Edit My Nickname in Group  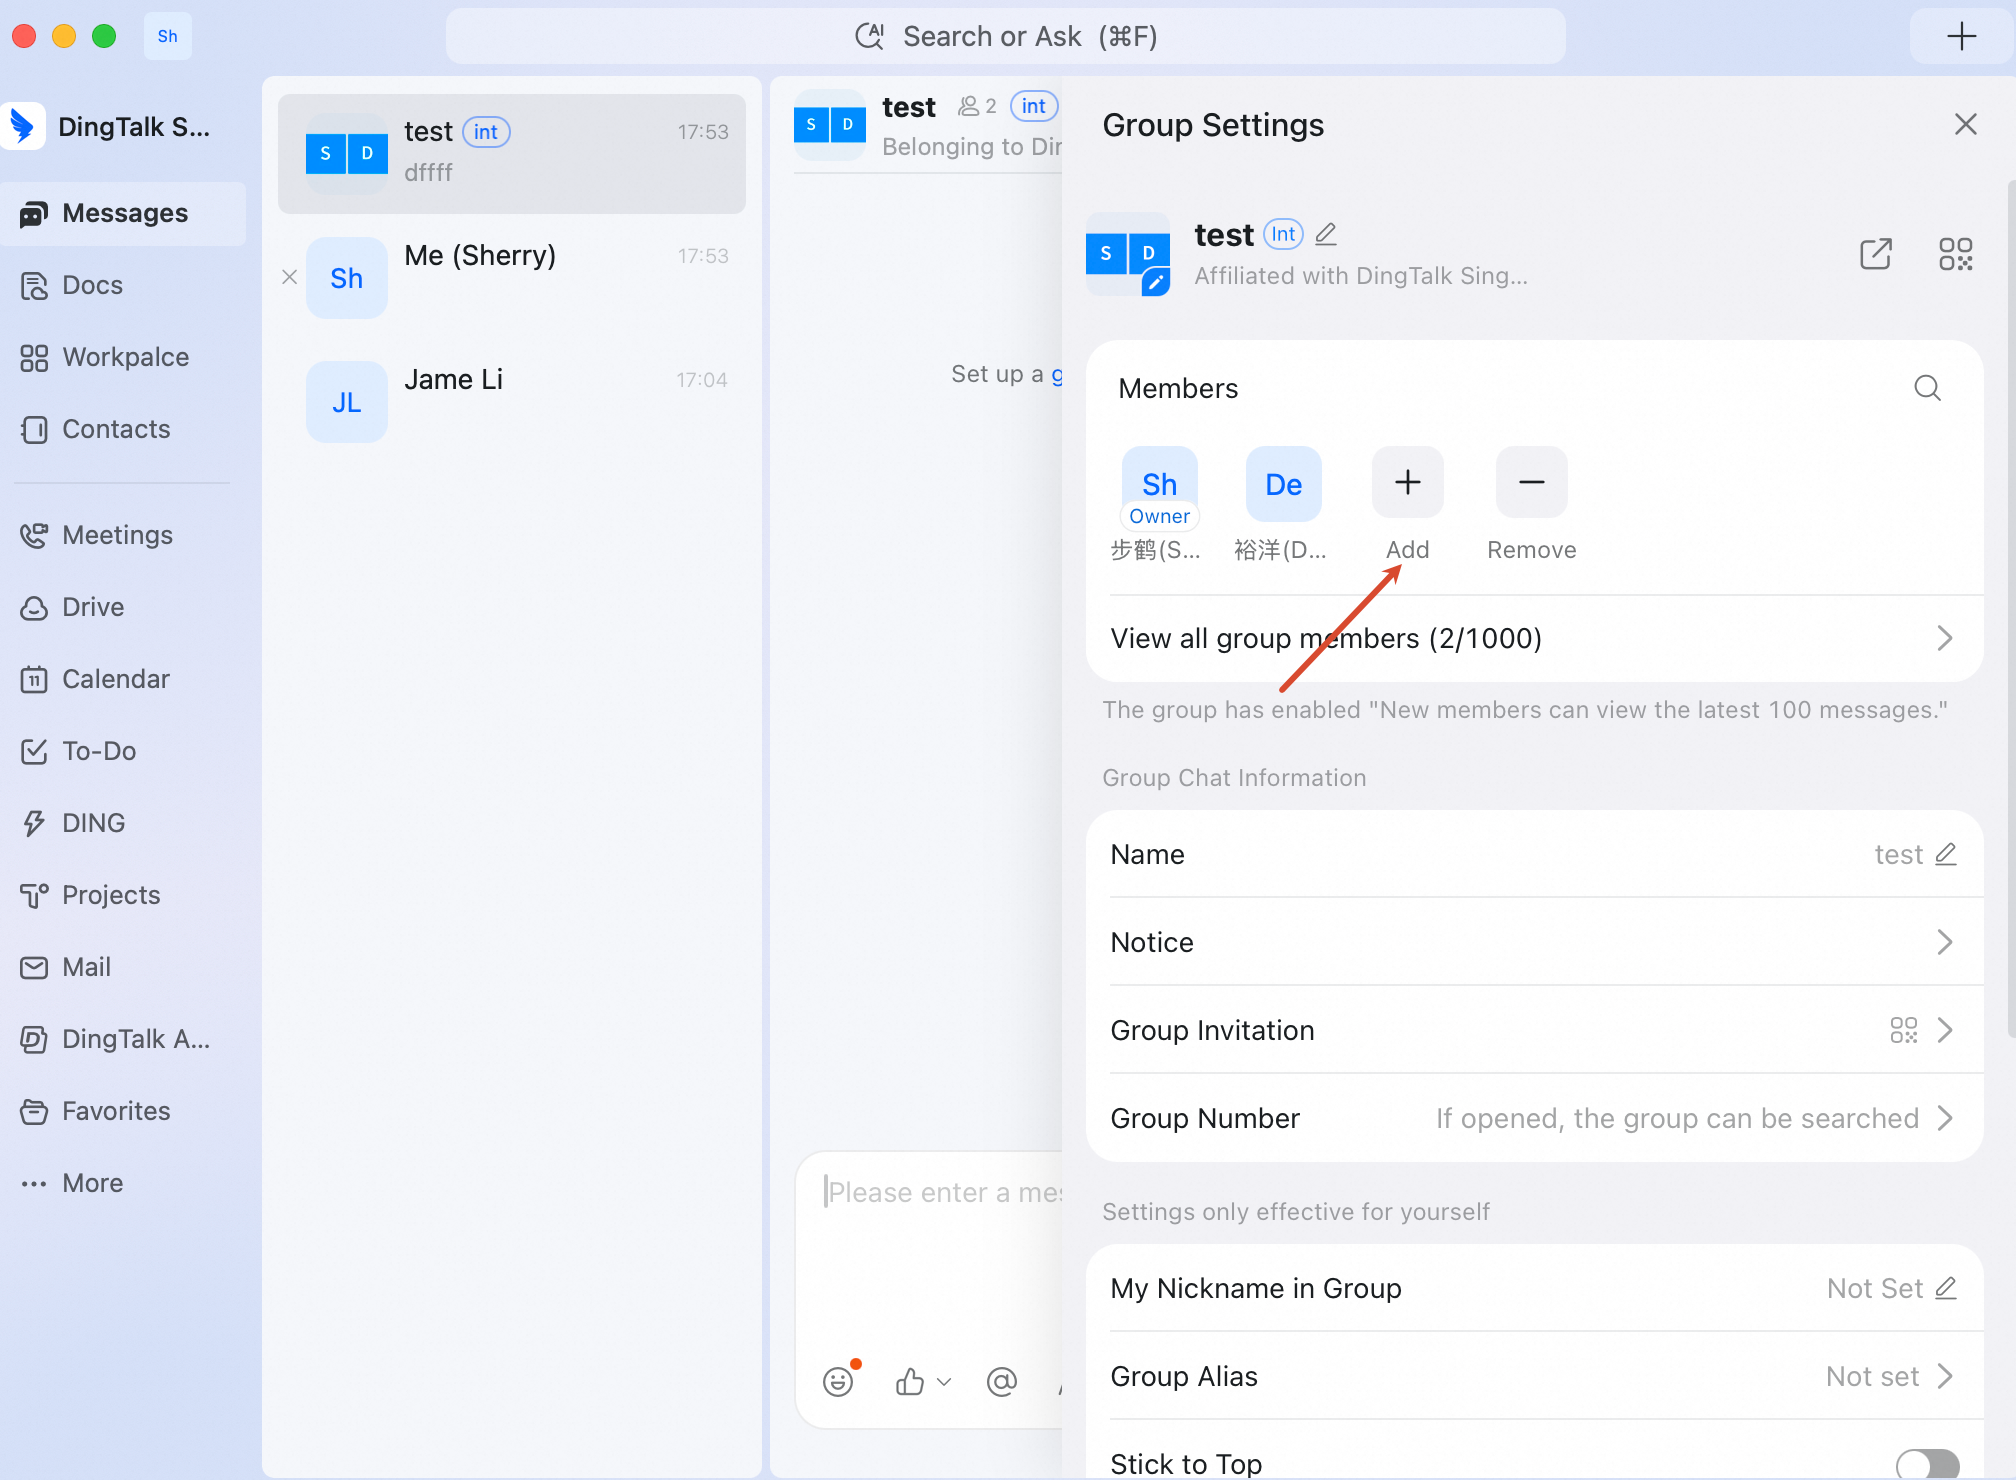pyautogui.click(x=1946, y=1288)
